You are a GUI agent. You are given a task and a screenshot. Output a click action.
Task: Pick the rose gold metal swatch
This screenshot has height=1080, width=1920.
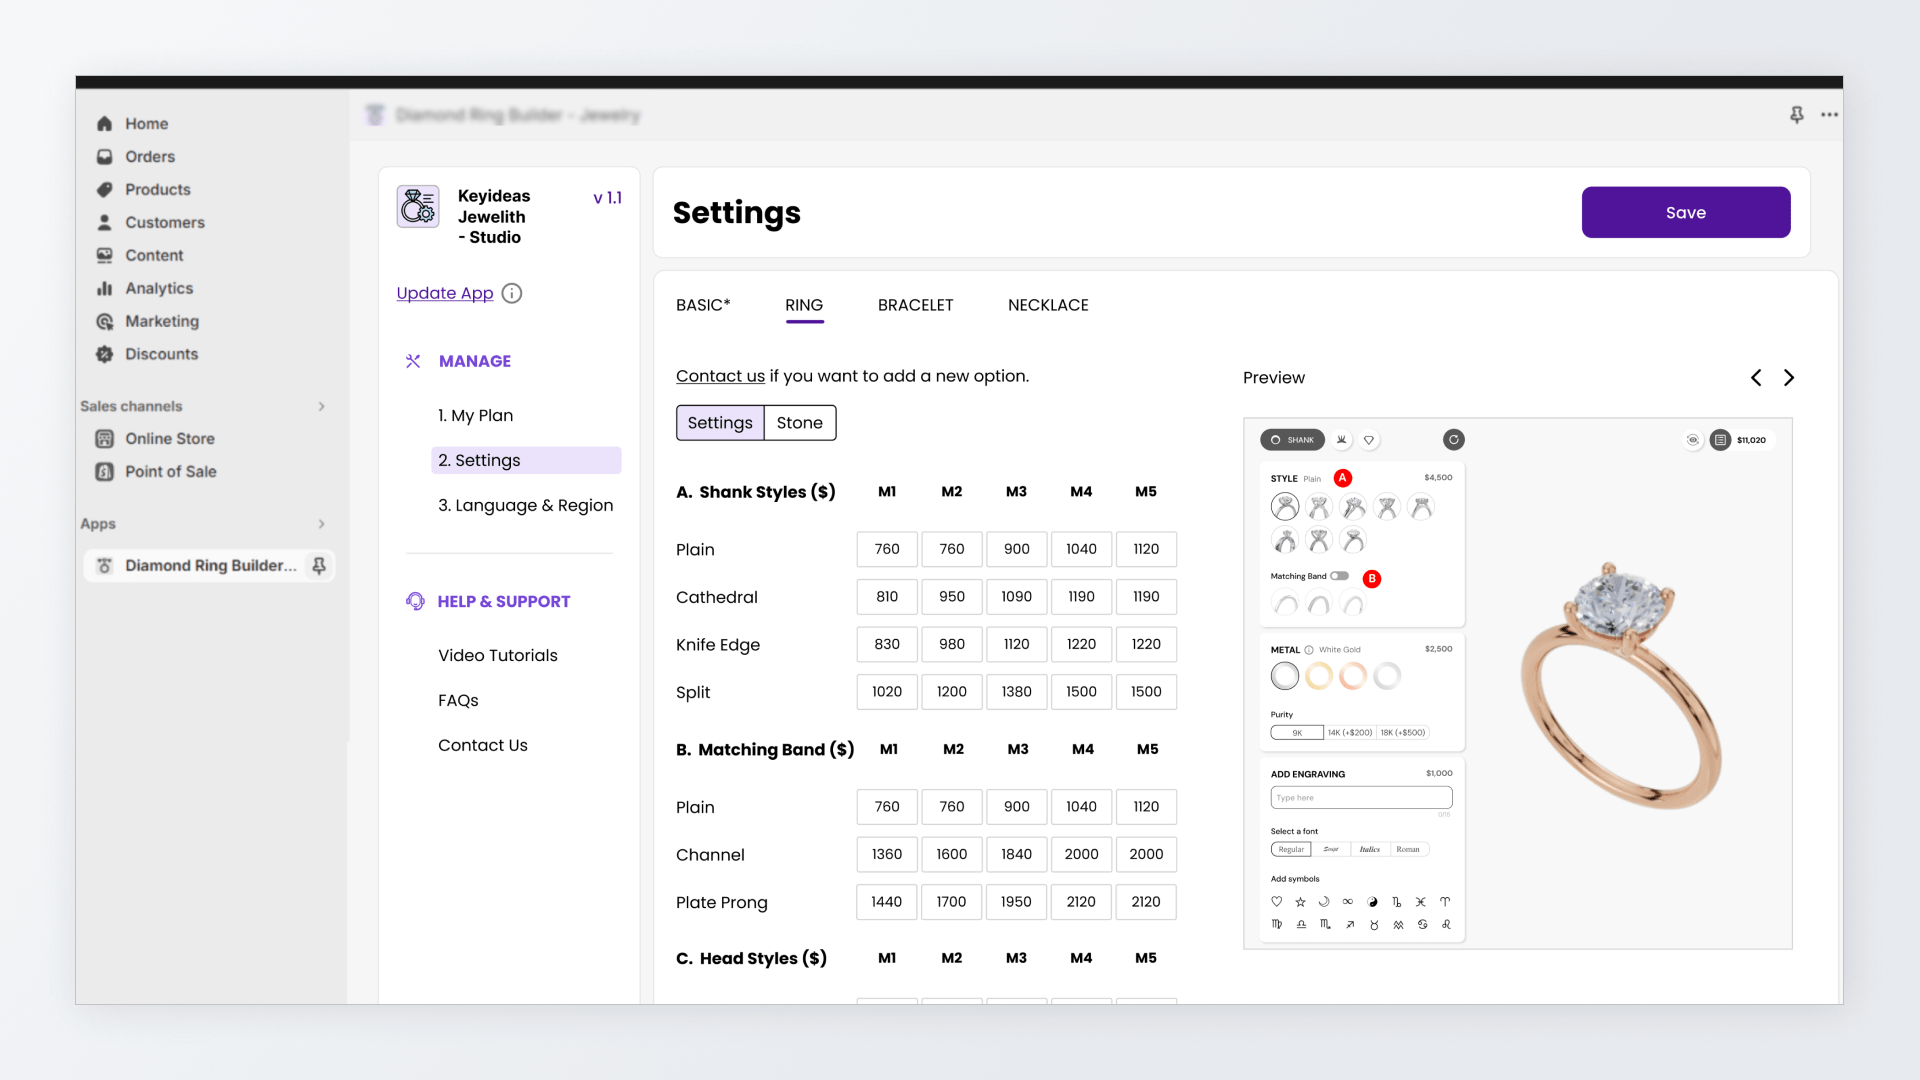click(x=1353, y=677)
